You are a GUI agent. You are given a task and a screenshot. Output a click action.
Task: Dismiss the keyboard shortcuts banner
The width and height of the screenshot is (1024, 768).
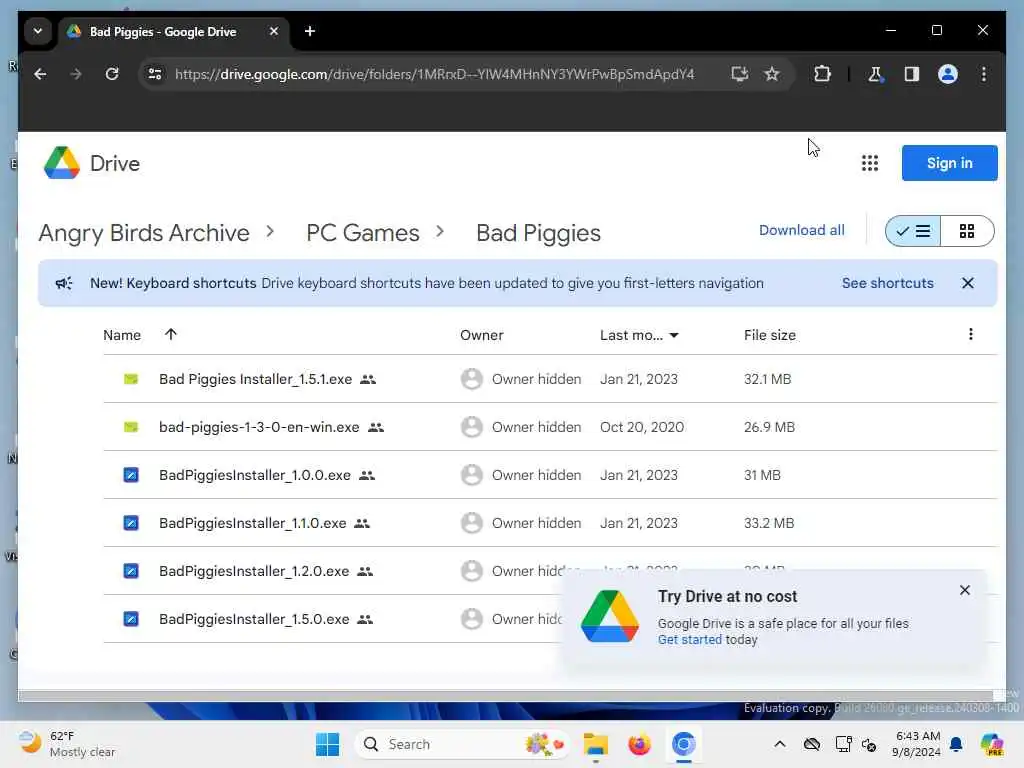(967, 283)
